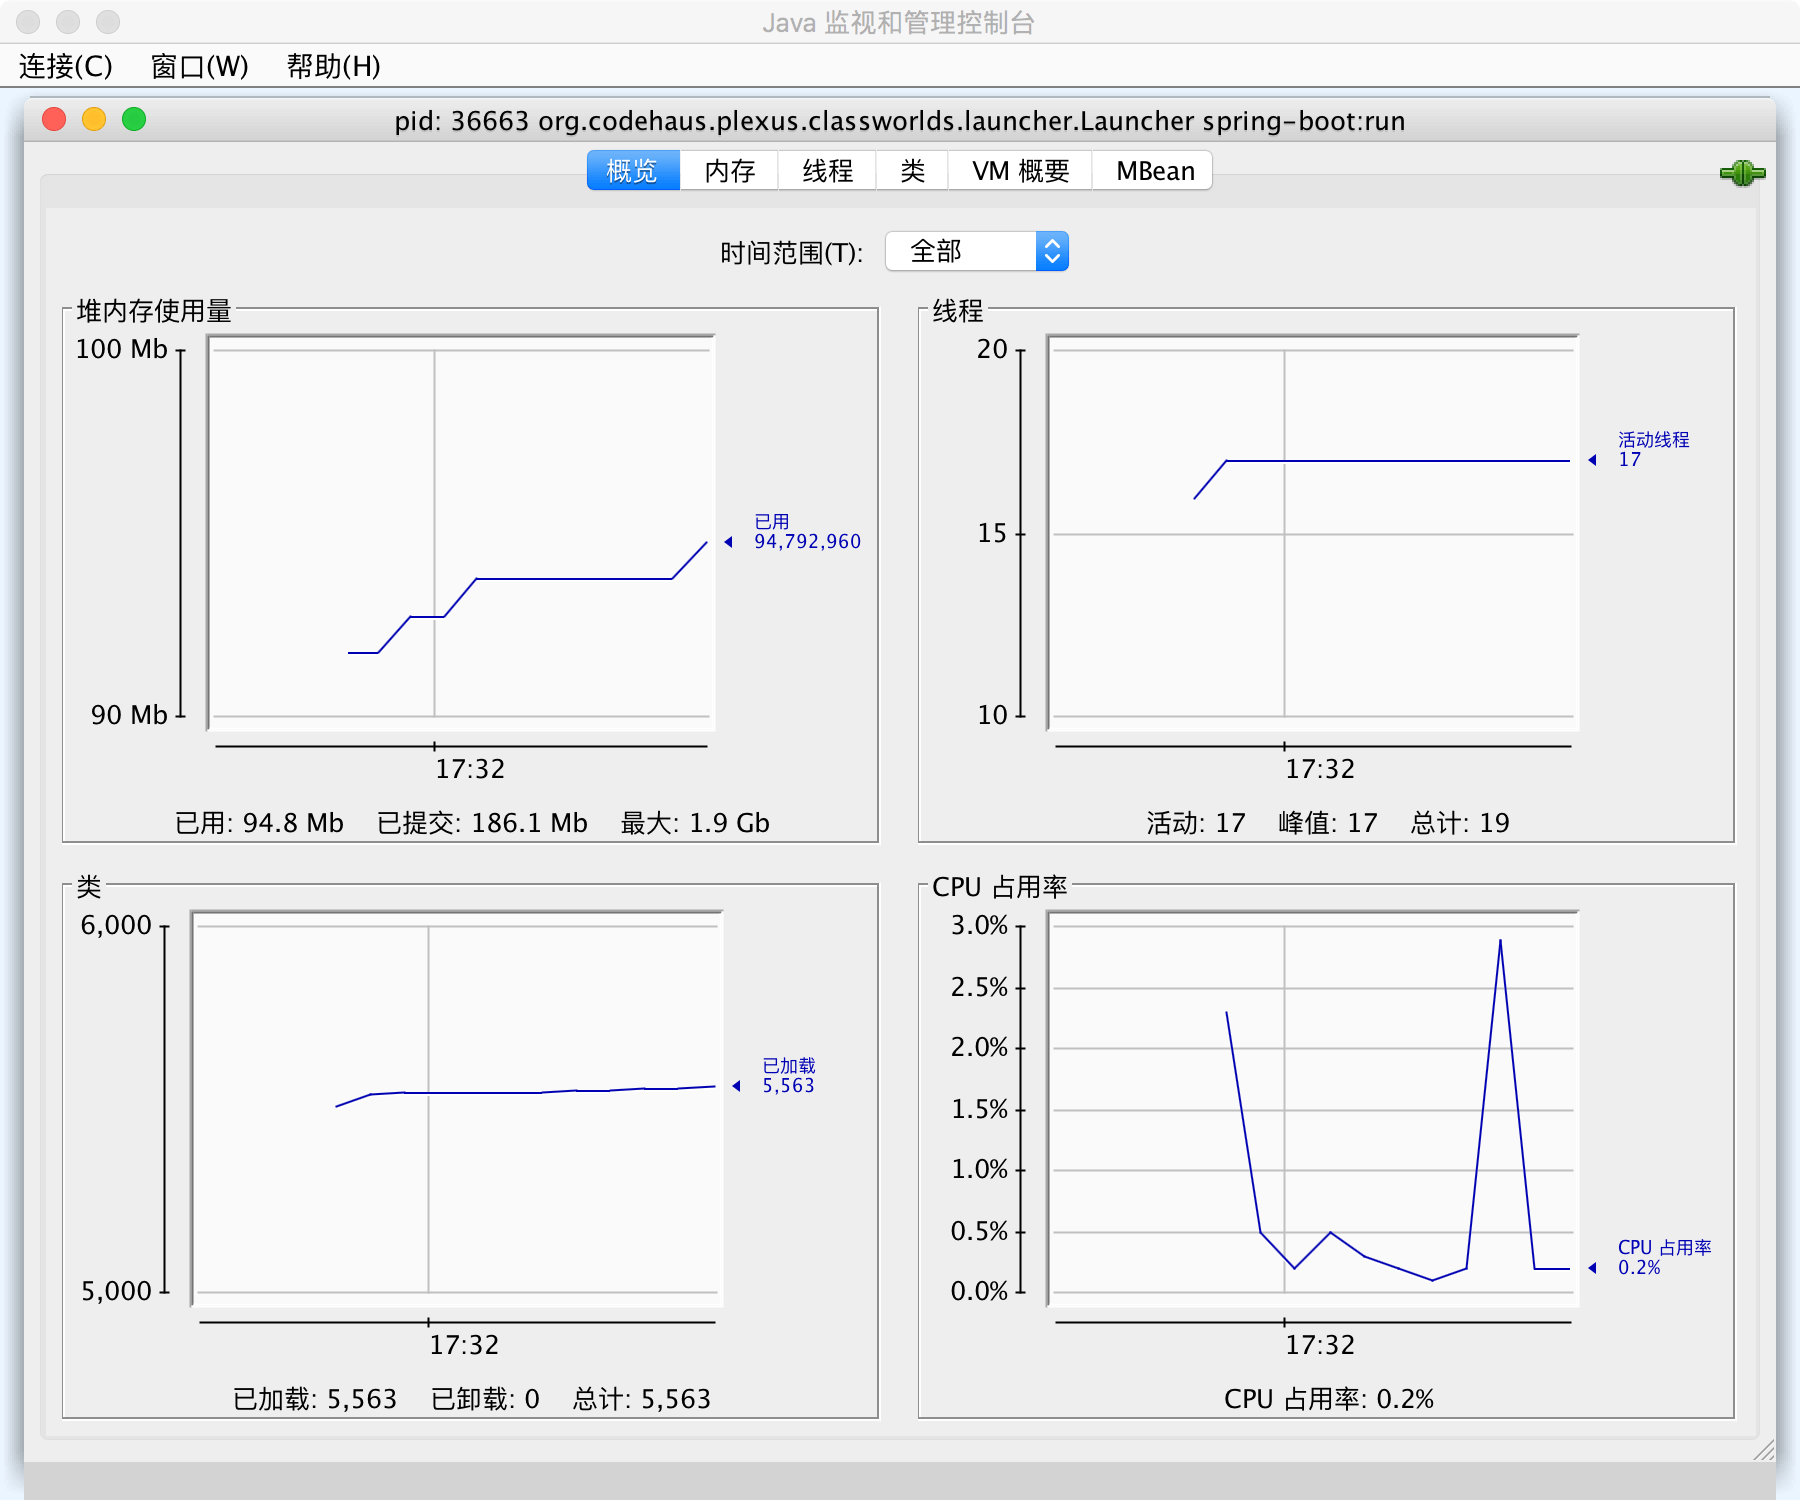Image resolution: width=1800 pixels, height=1500 pixels.
Task: Maximize inner connection window with green button
Action: (x=134, y=120)
